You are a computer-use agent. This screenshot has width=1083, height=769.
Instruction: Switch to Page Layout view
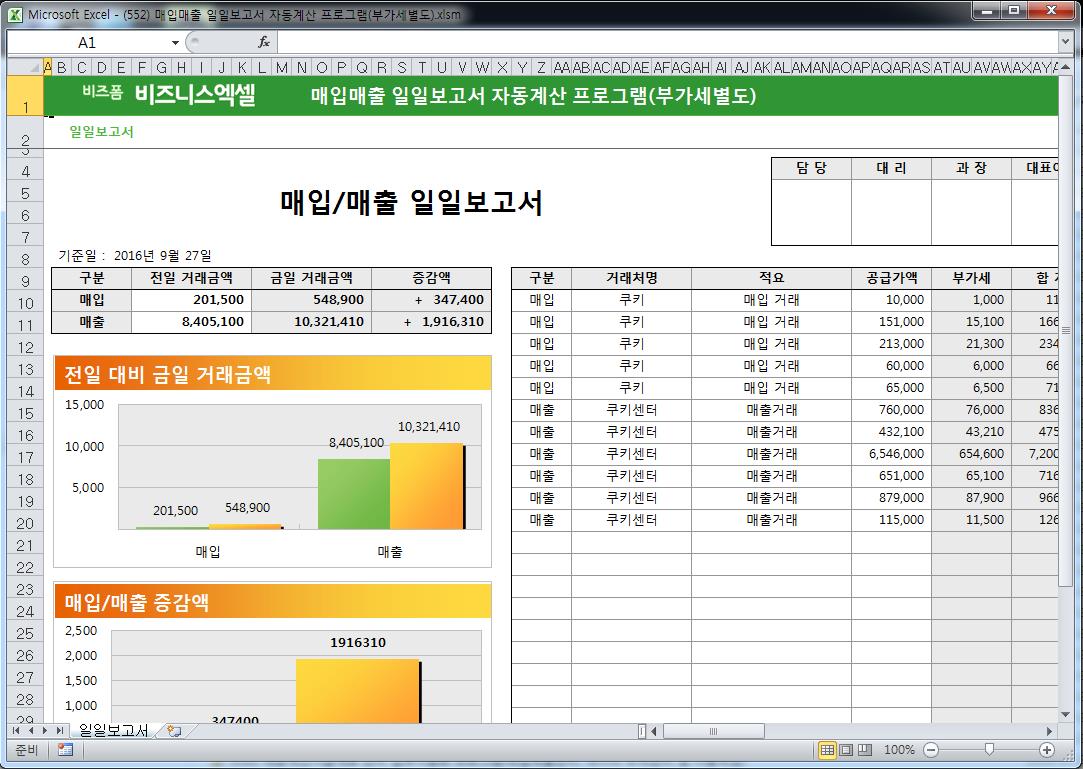846,750
